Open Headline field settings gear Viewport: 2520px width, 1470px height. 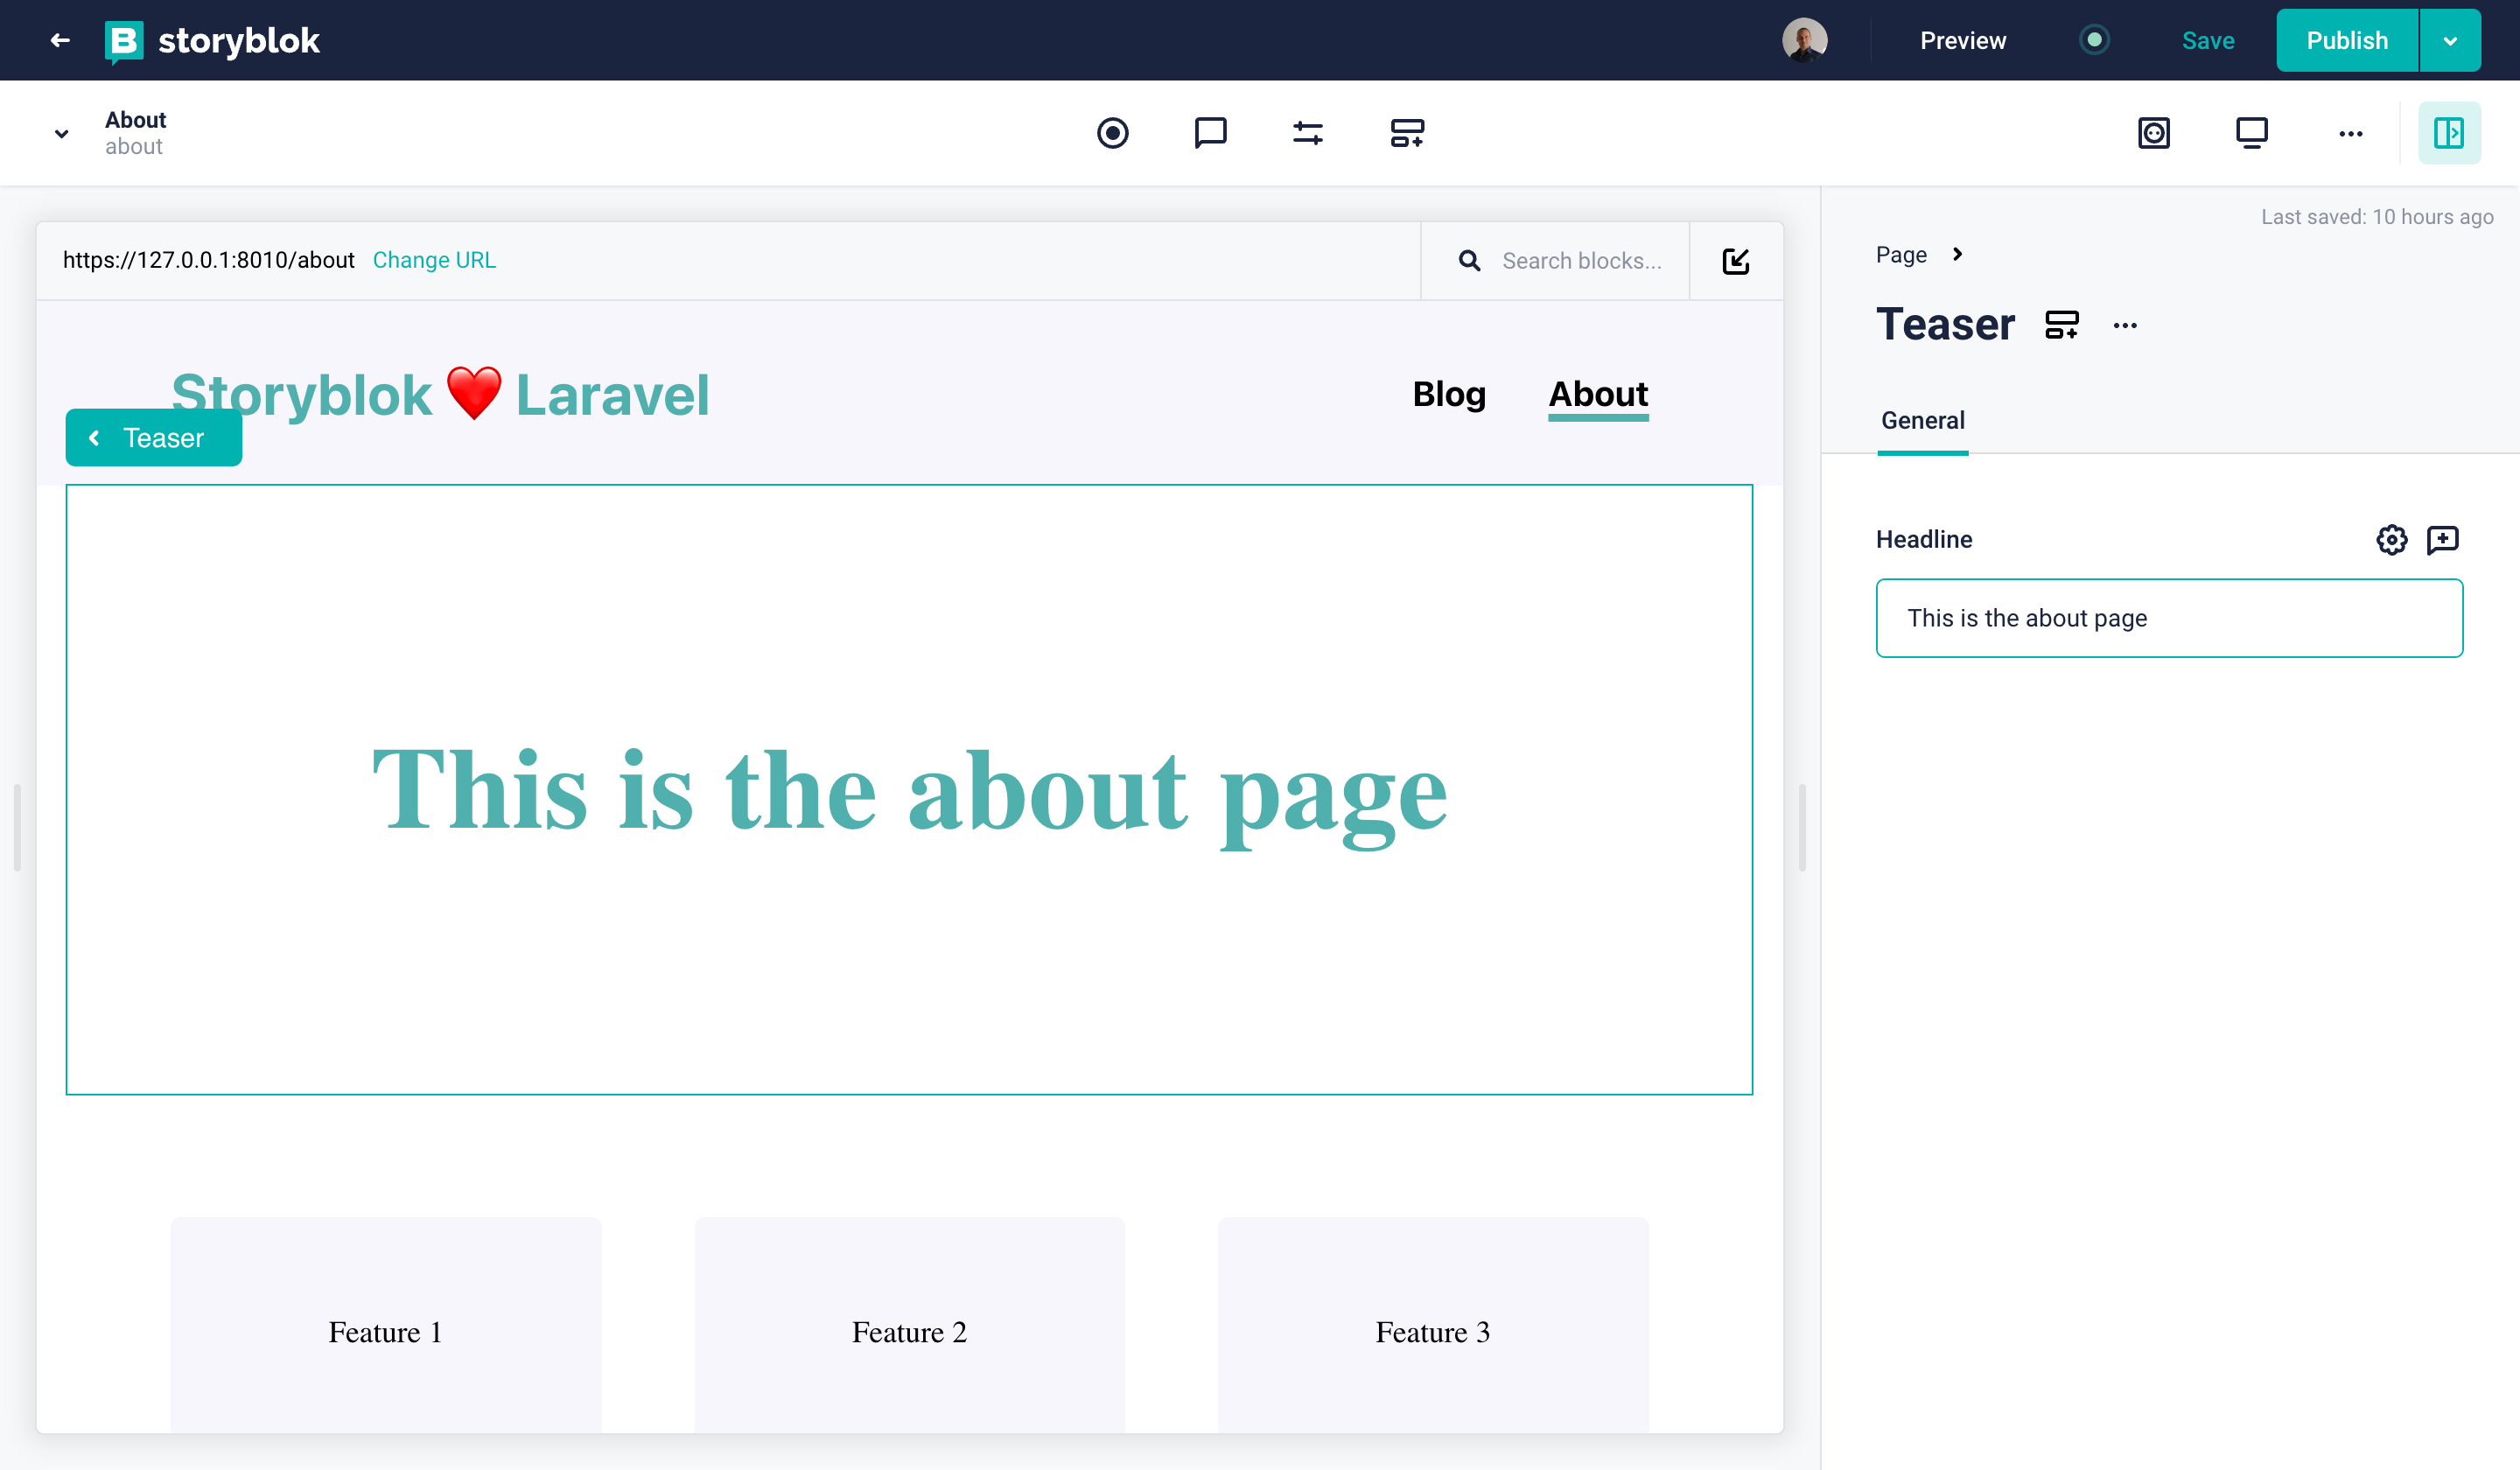tap(2391, 540)
